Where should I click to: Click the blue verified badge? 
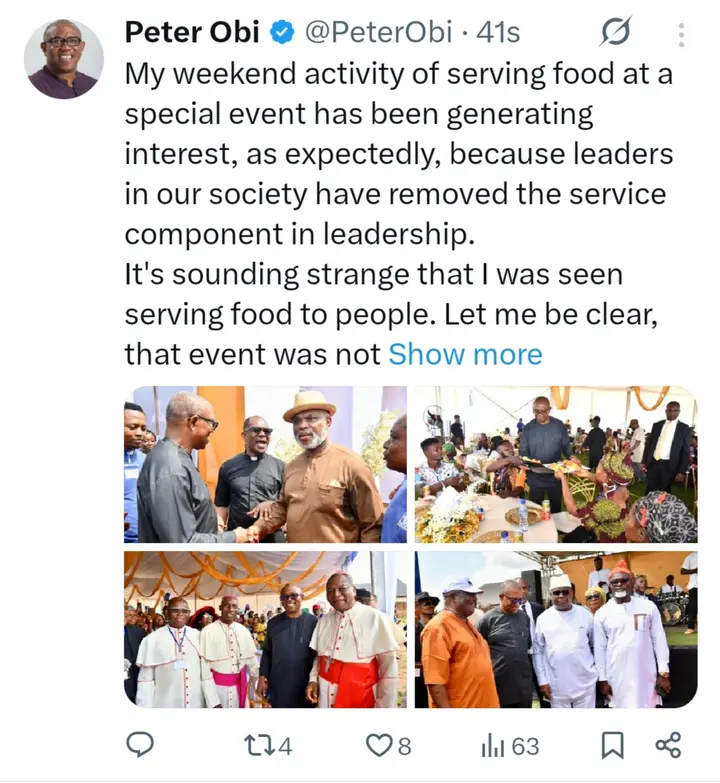(283, 34)
